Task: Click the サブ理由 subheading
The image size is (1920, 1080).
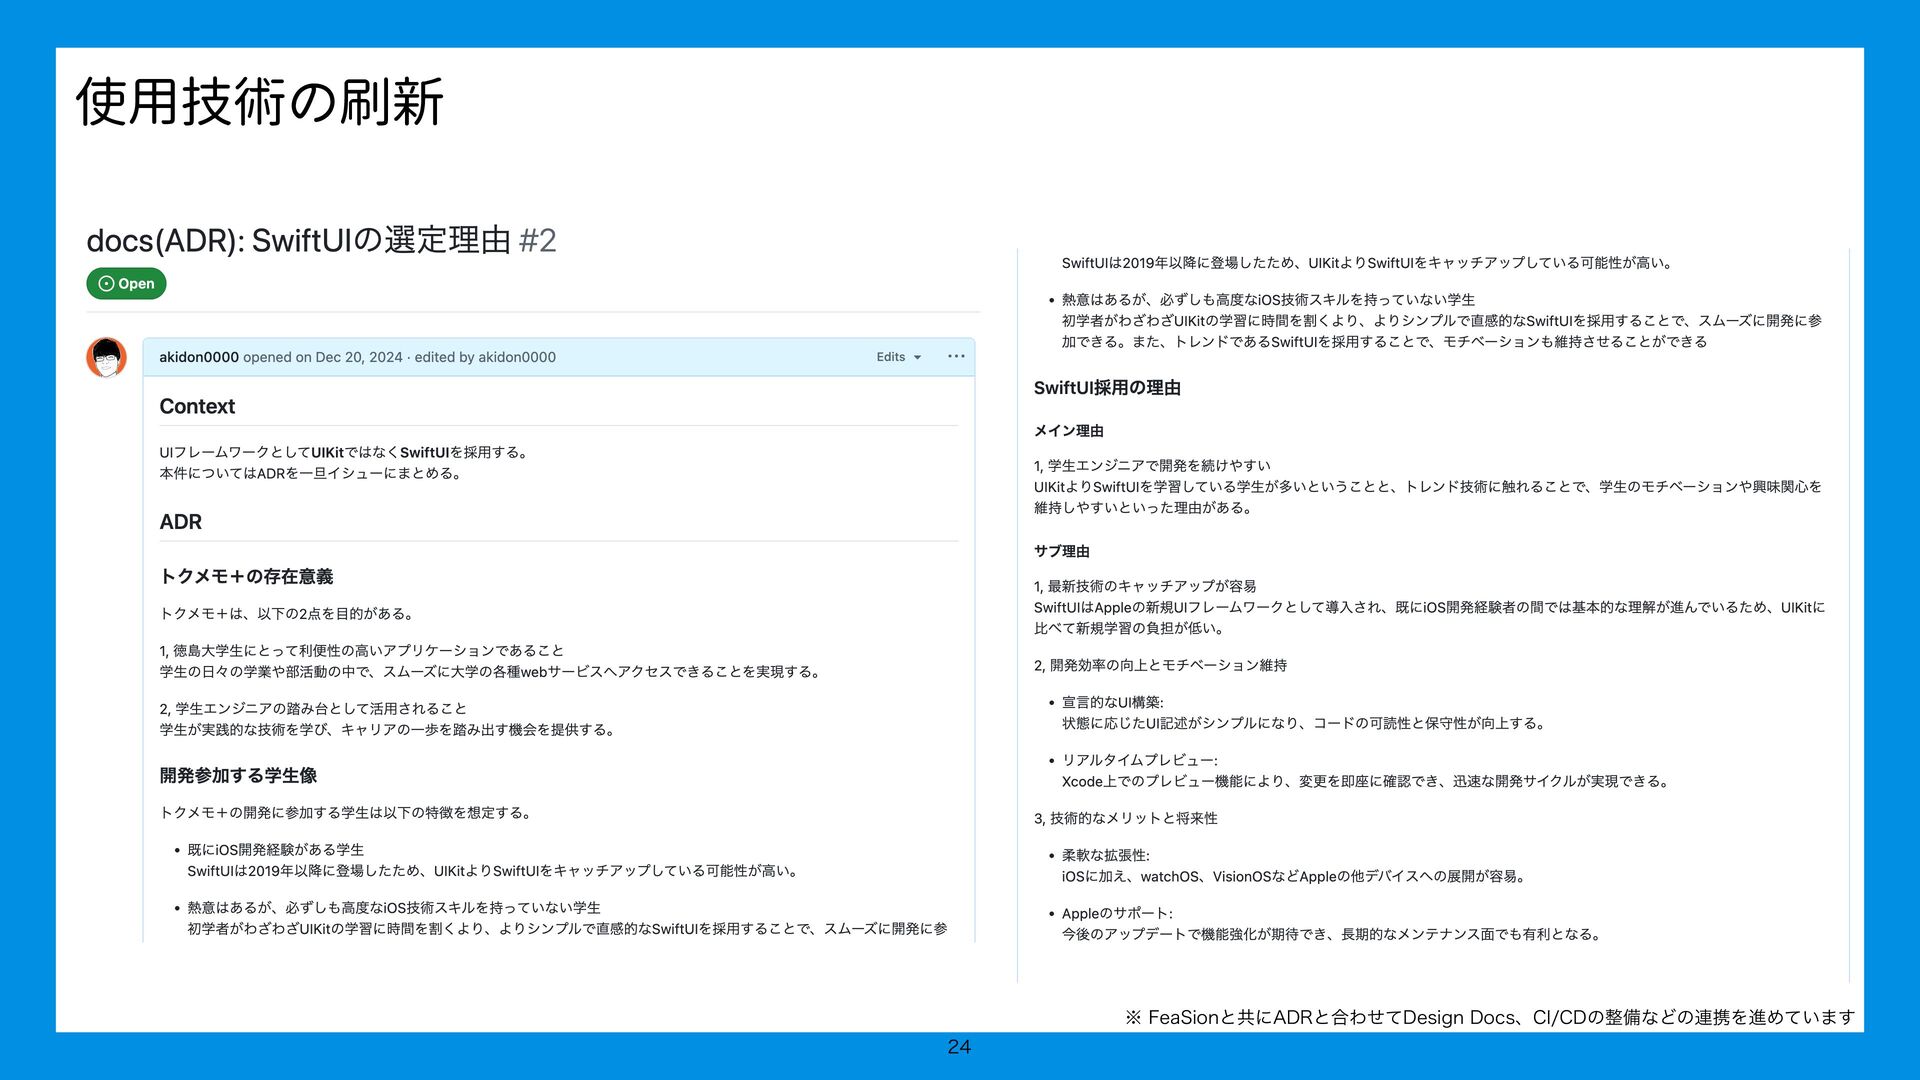Action: click(1061, 552)
